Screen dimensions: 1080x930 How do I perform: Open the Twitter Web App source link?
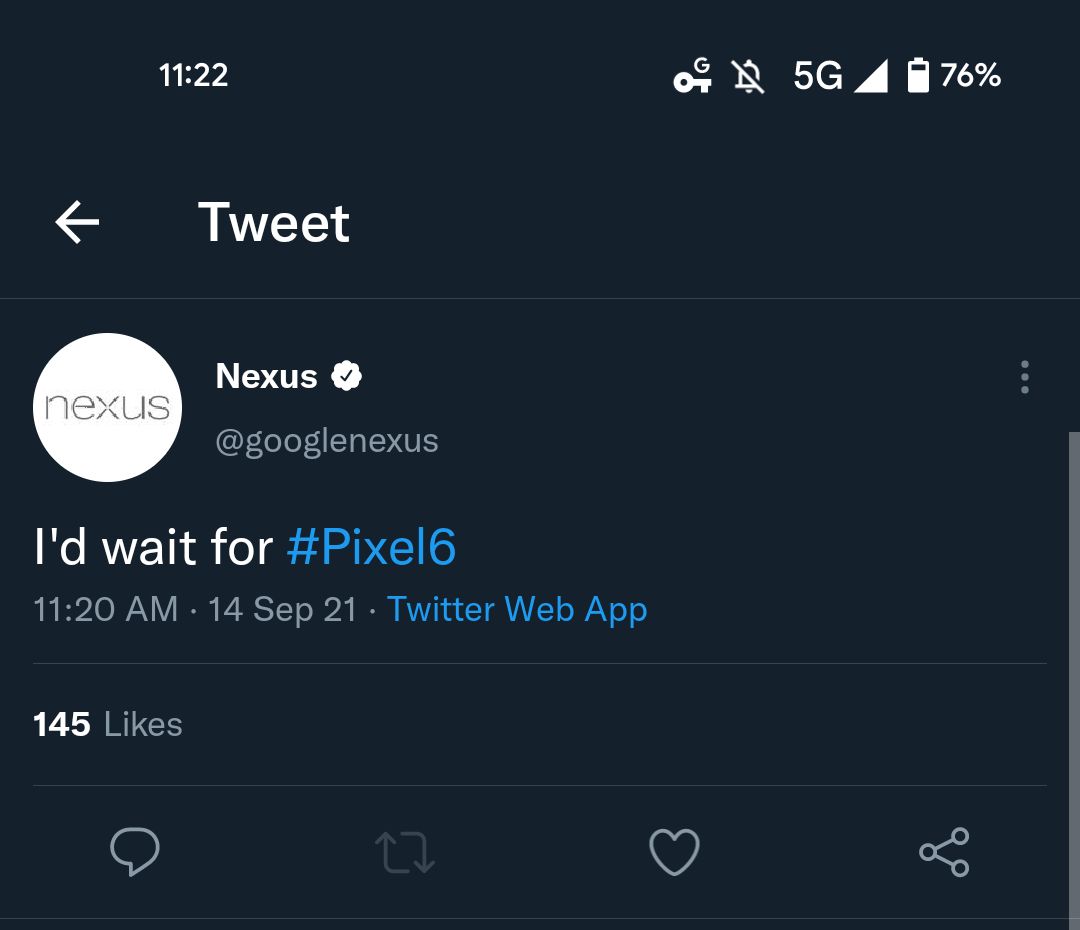517,609
